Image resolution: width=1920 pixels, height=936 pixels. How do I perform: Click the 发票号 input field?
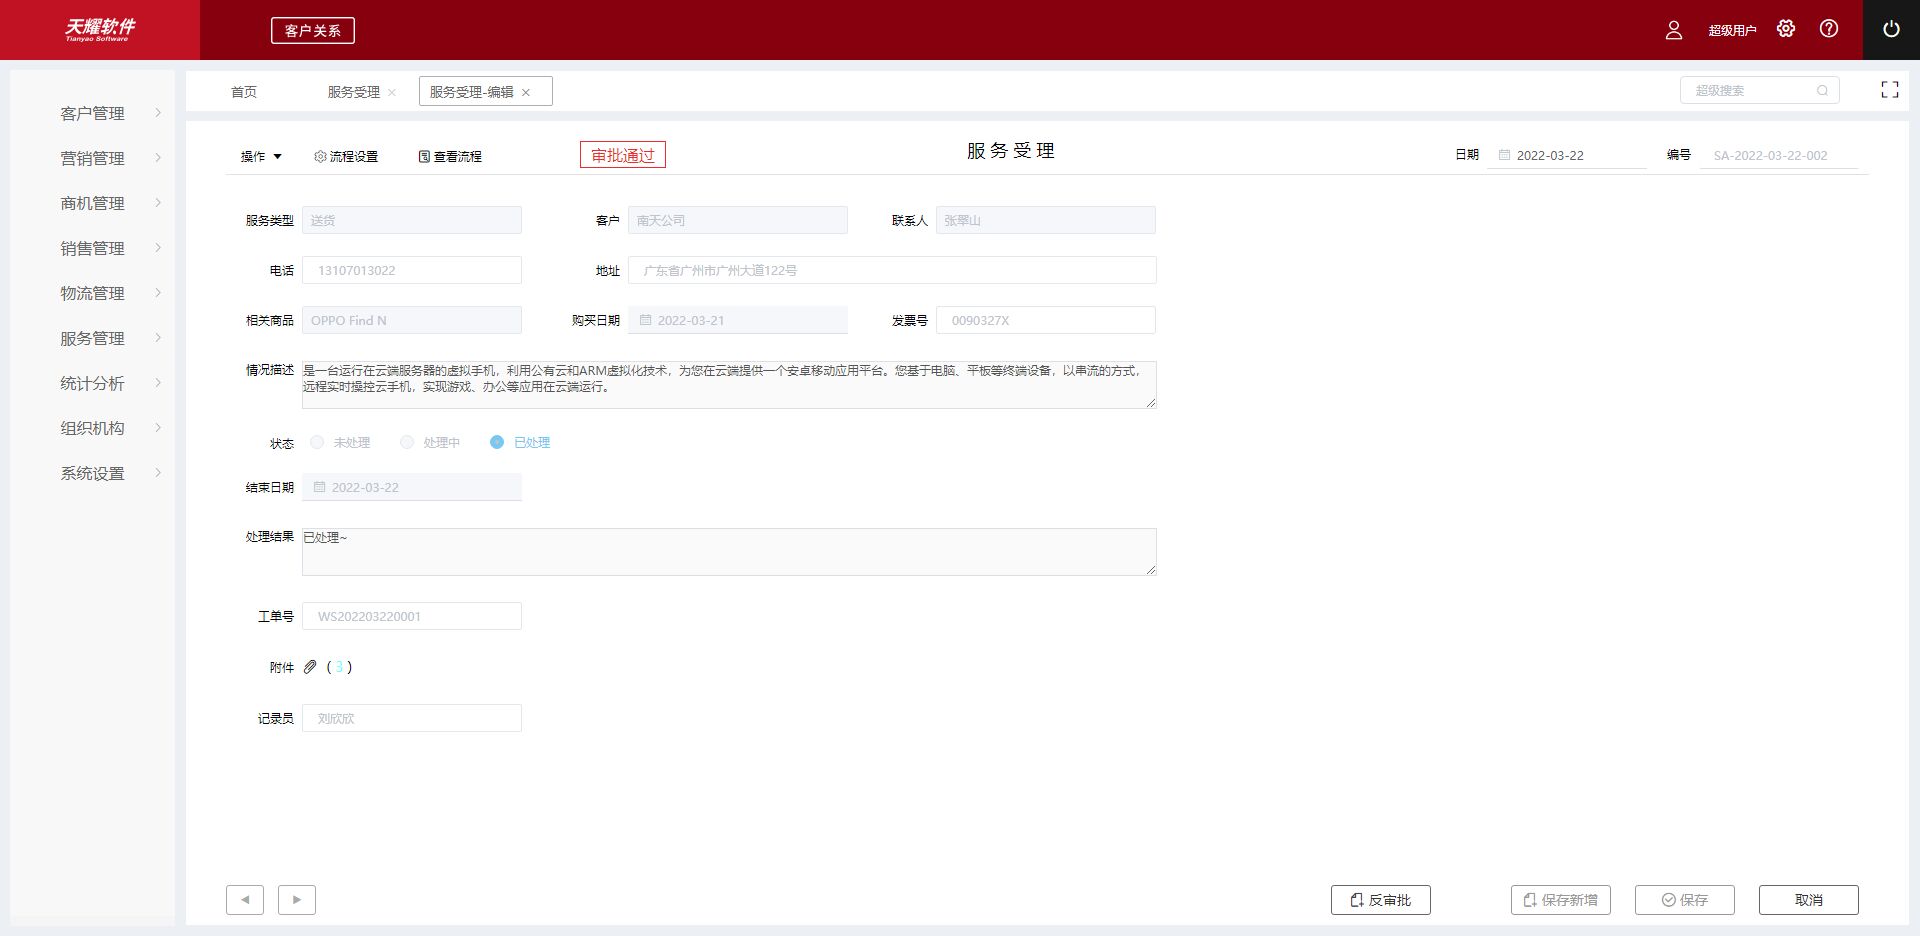click(1045, 320)
